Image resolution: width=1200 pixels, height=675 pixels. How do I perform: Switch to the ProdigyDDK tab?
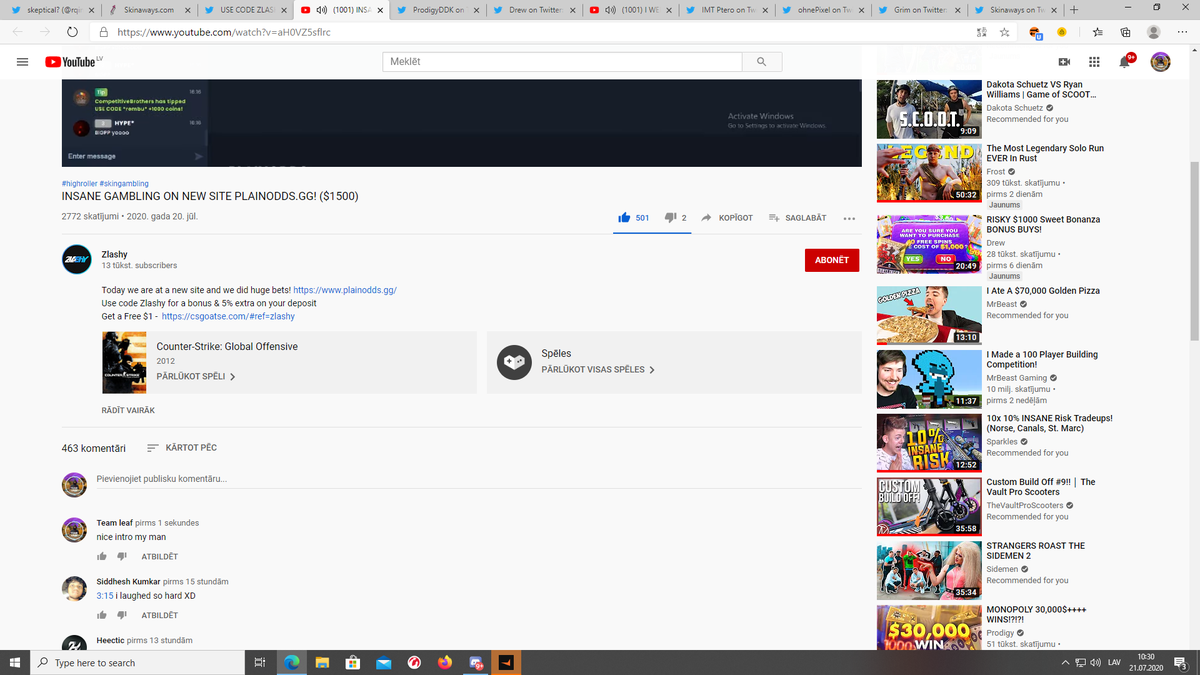[437, 10]
